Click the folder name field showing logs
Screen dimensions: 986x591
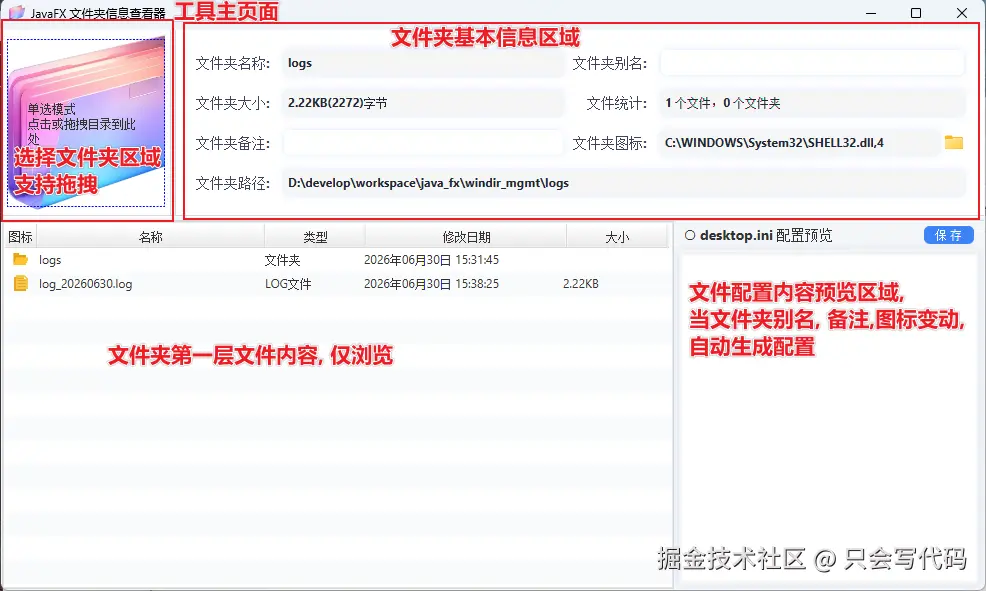423,63
